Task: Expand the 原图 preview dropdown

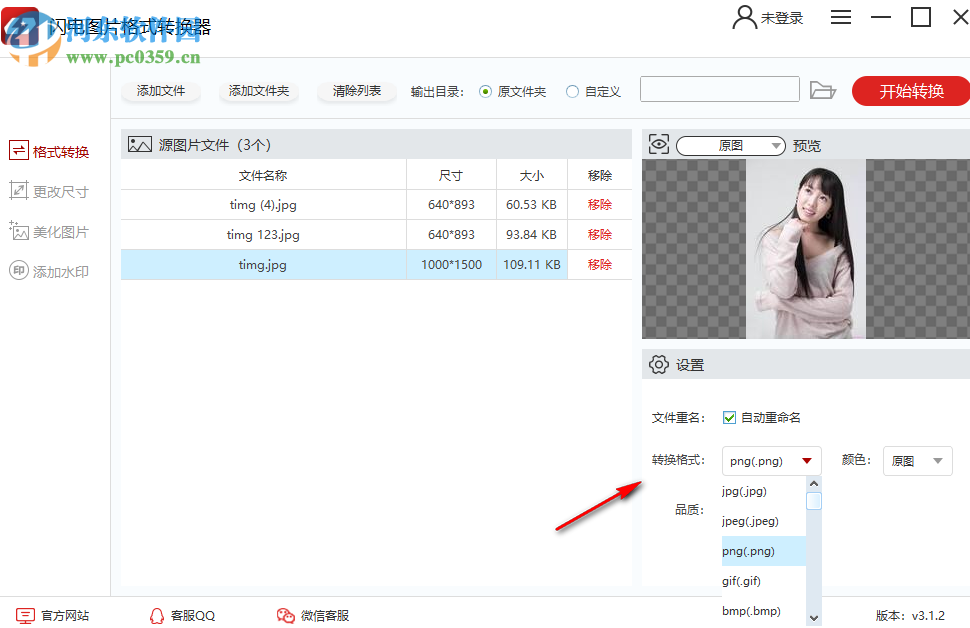Action: tap(730, 144)
